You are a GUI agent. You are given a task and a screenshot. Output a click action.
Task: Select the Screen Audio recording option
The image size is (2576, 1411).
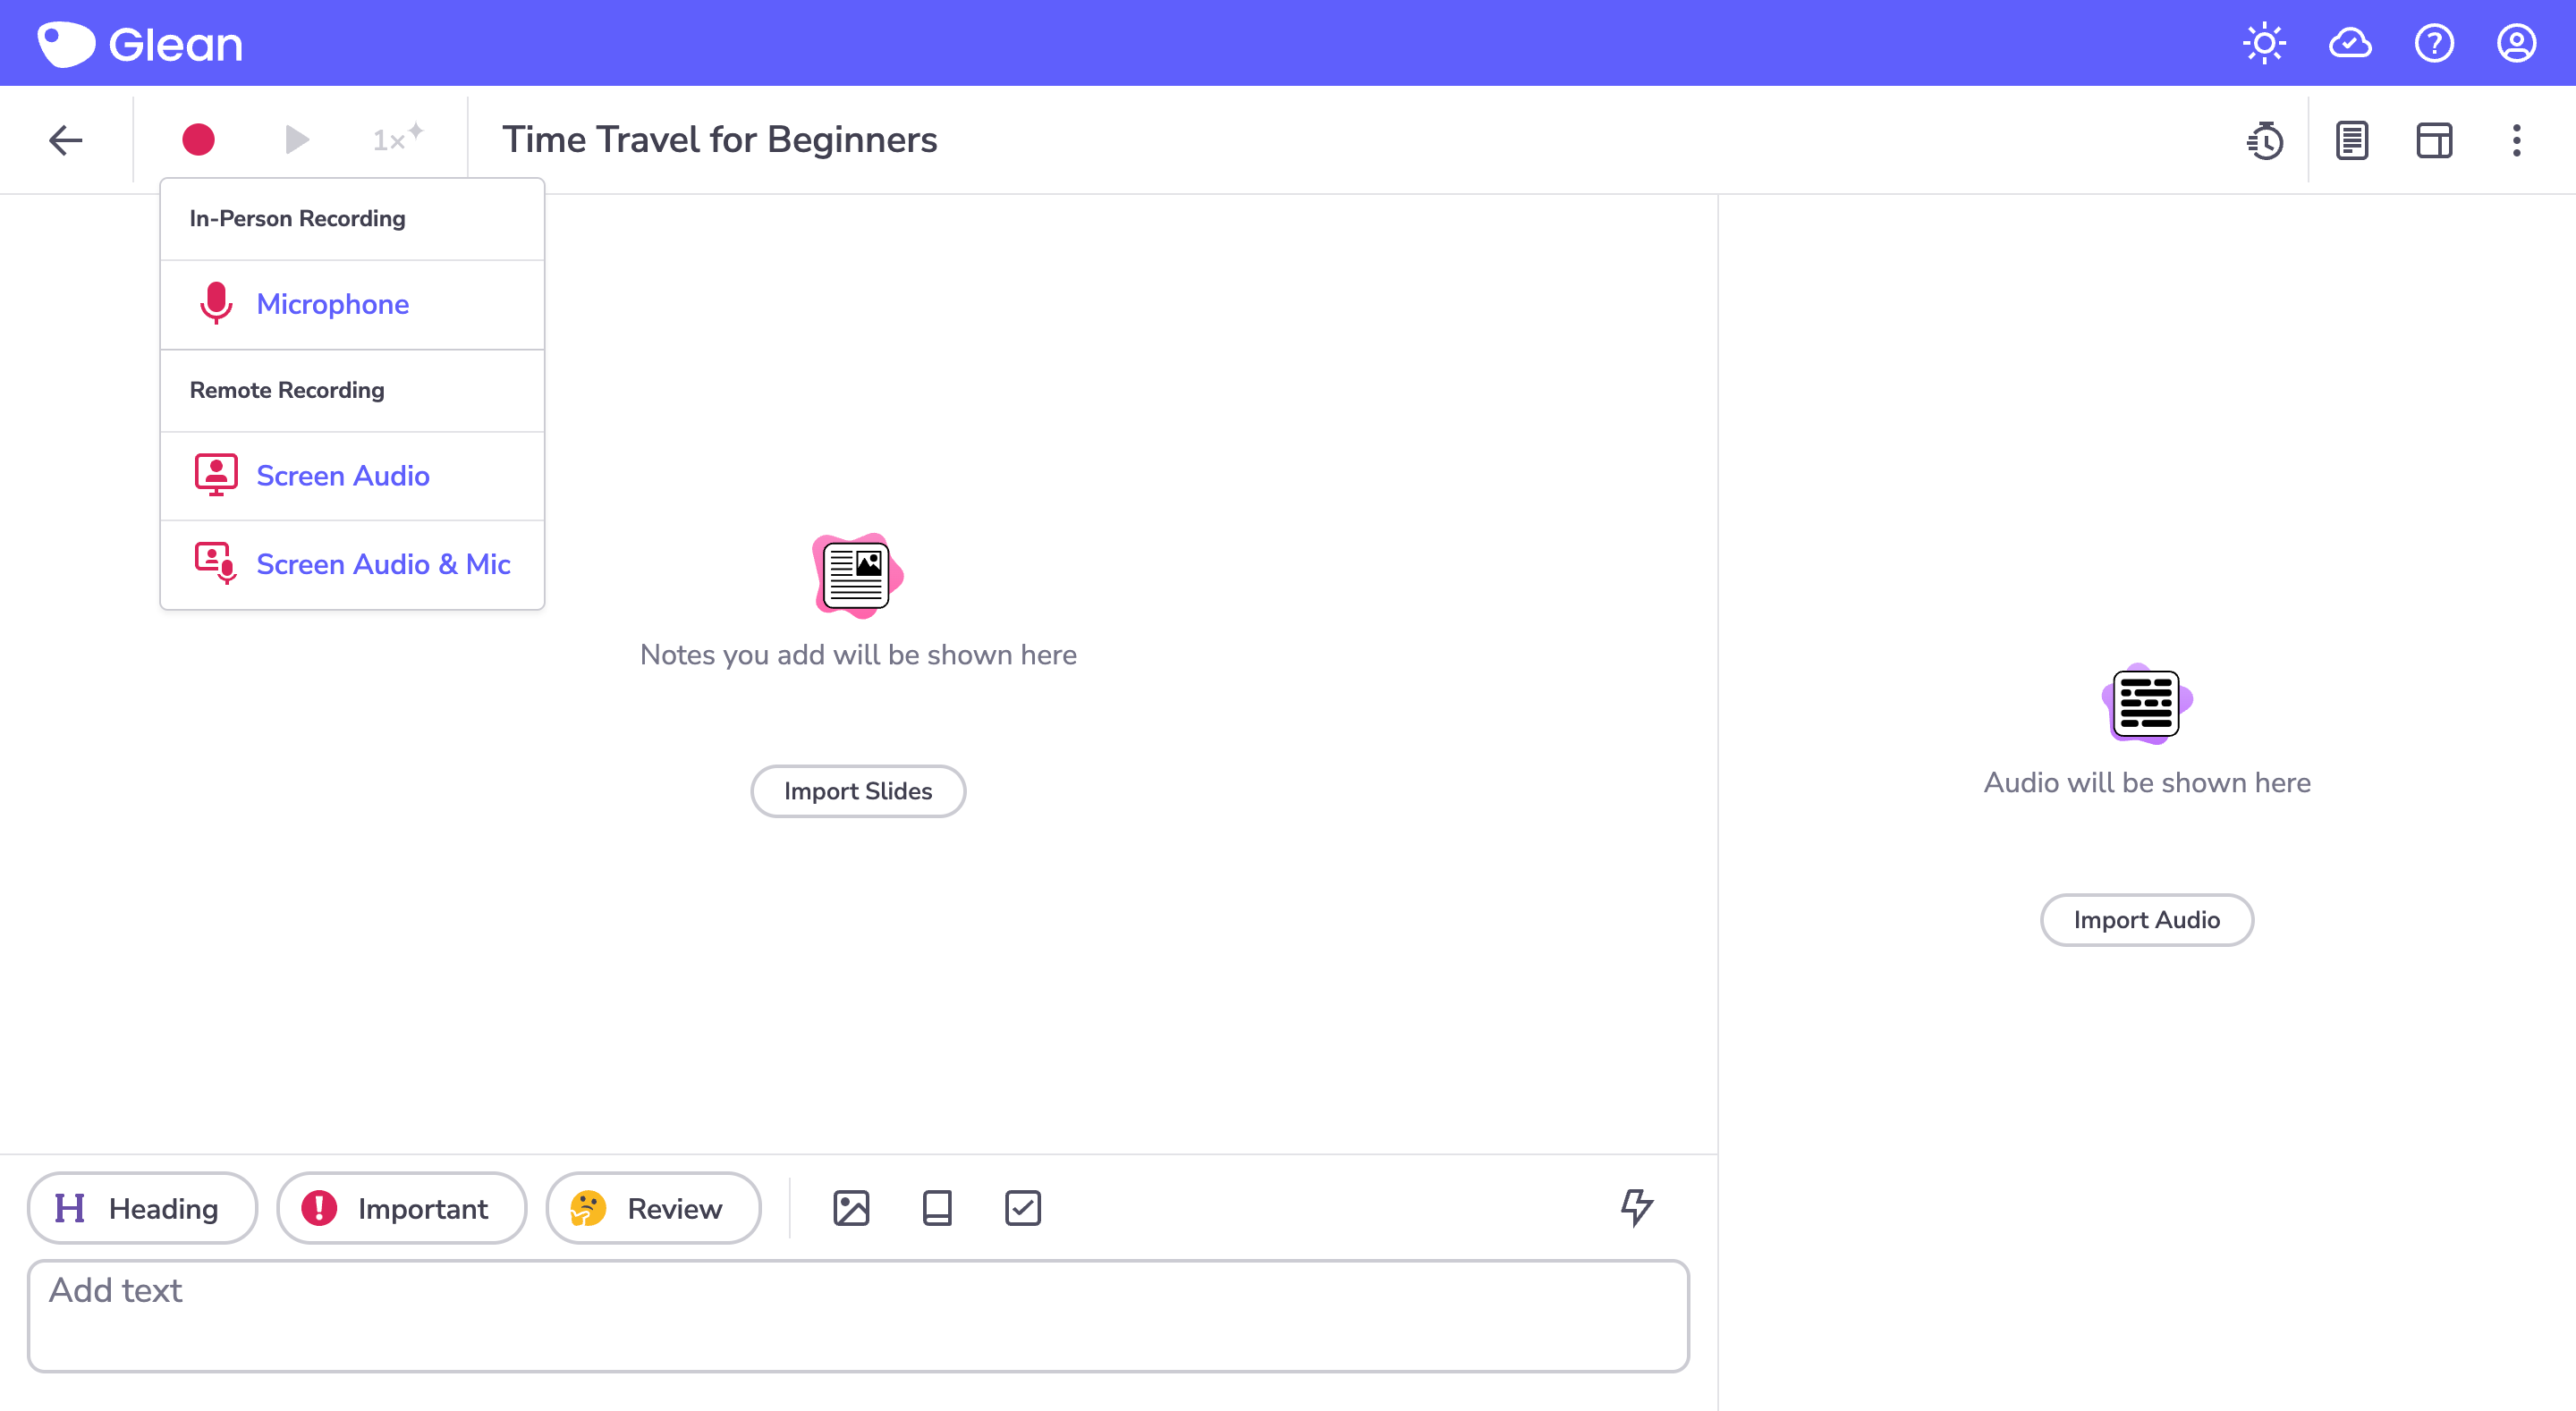pyautogui.click(x=352, y=476)
